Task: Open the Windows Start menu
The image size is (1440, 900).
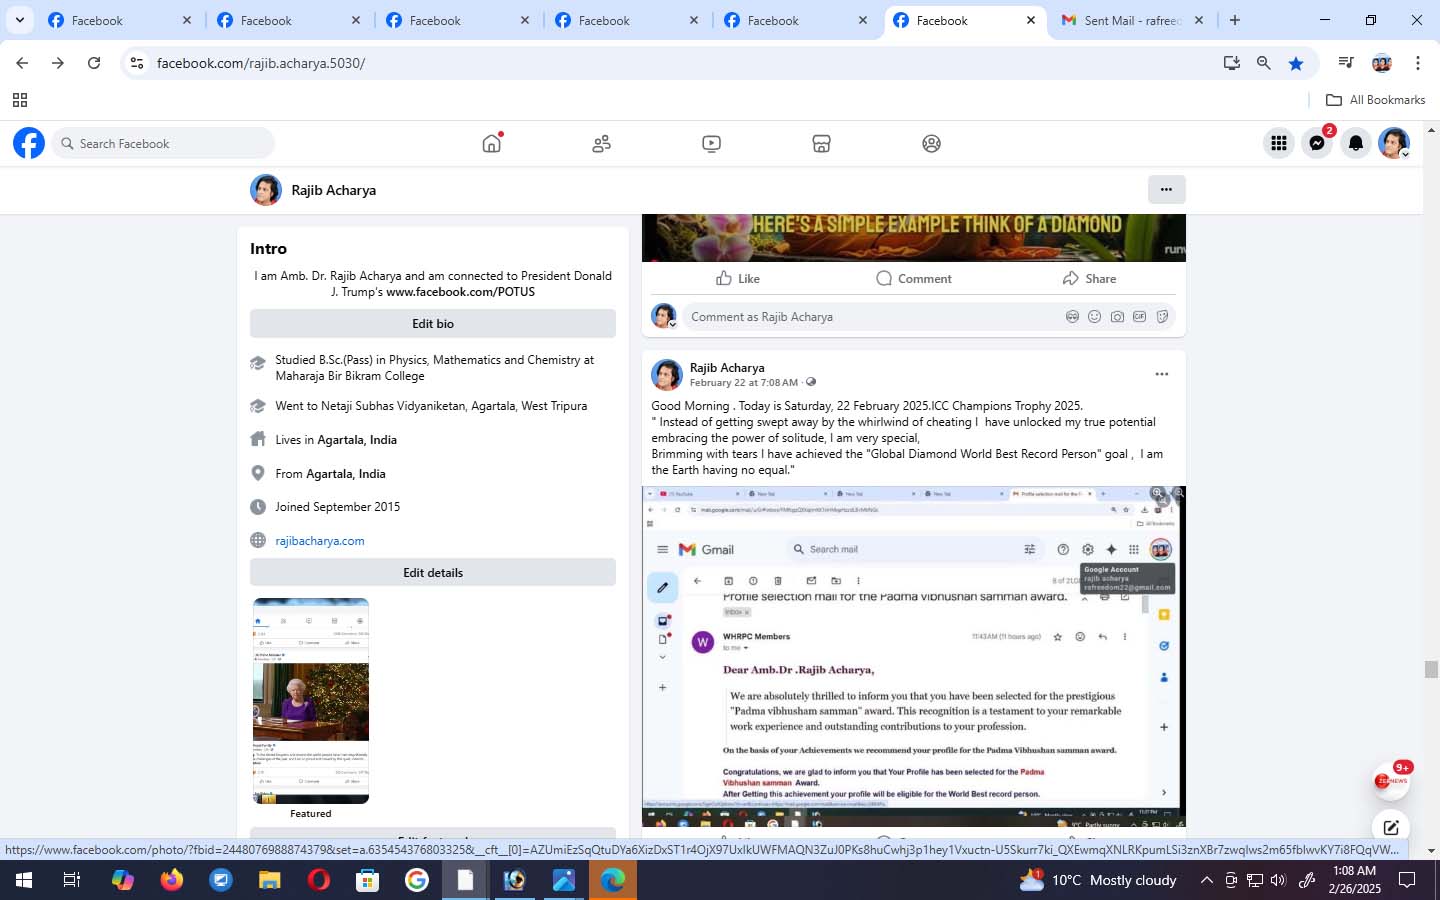Action: click(x=24, y=880)
